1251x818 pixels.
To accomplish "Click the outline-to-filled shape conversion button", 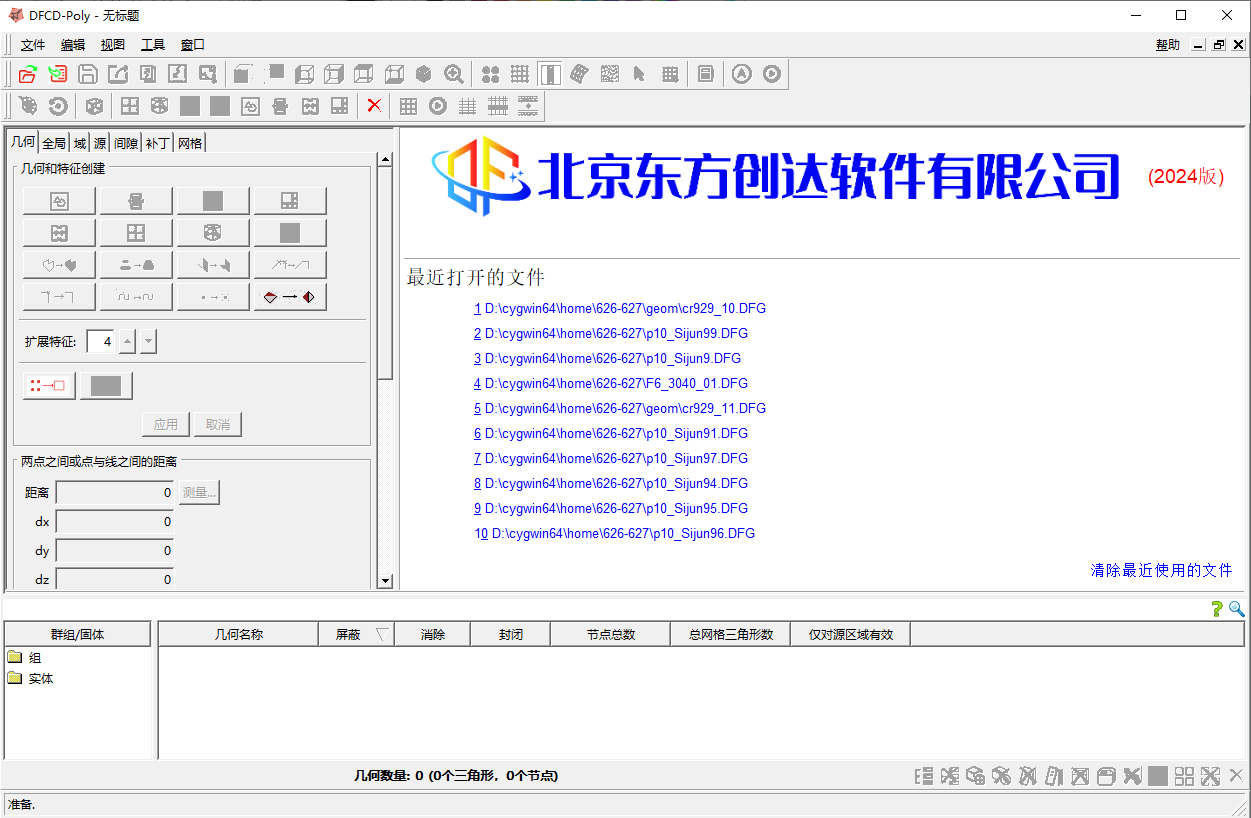I will (x=59, y=265).
